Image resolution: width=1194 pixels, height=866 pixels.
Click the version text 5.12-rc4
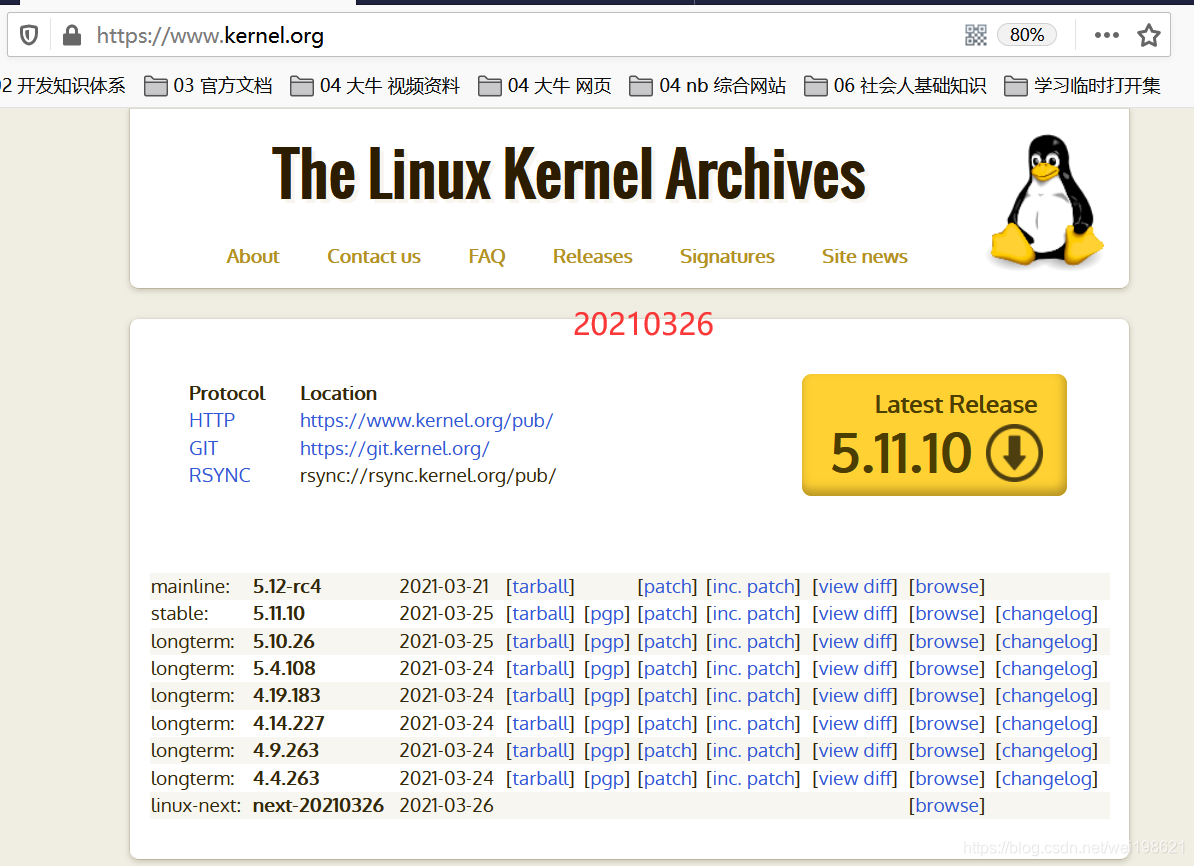287,586
